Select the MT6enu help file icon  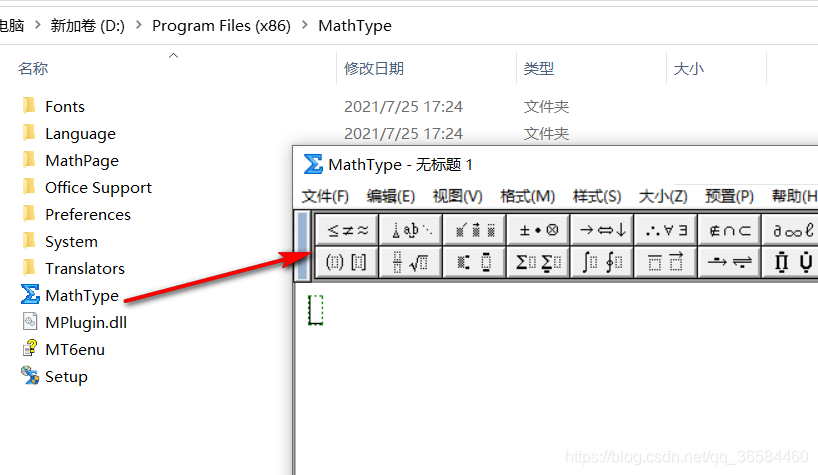30,348
